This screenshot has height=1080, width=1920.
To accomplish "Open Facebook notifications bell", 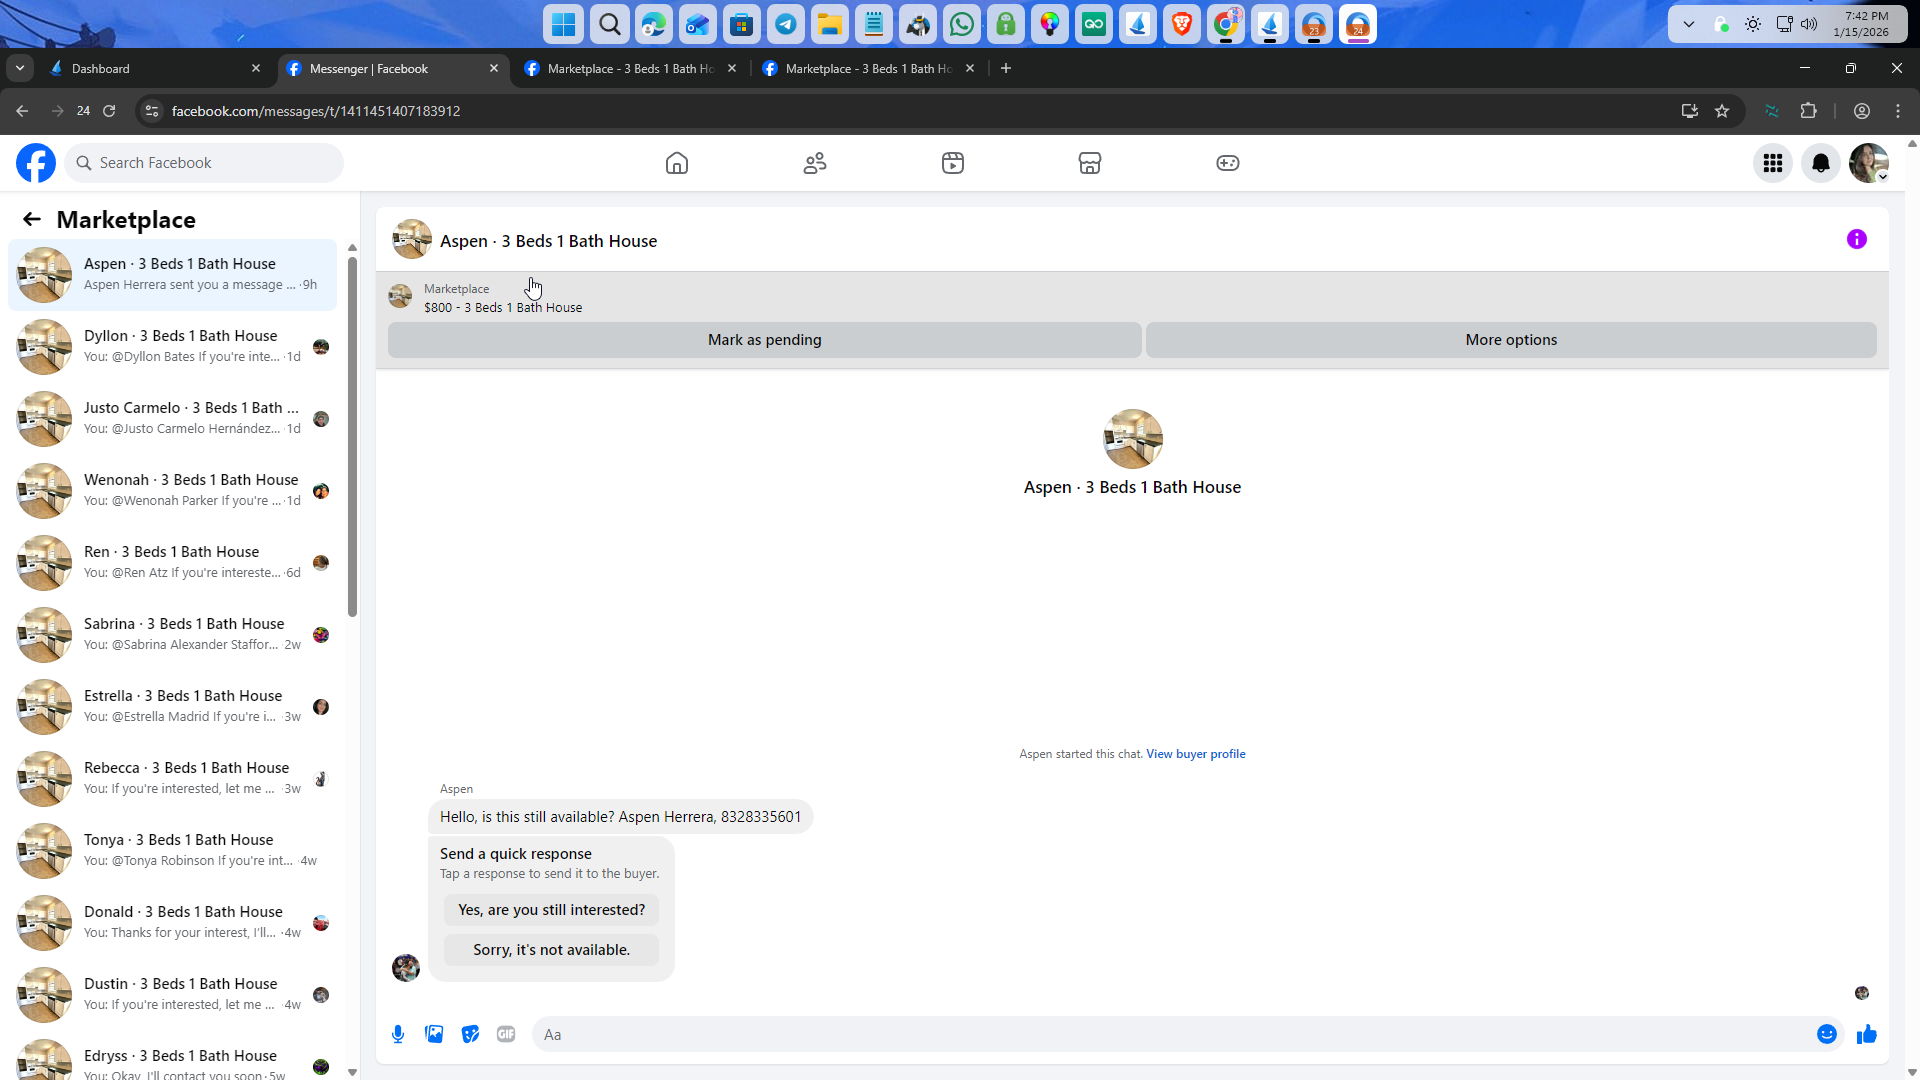I will coord(1821,163).
